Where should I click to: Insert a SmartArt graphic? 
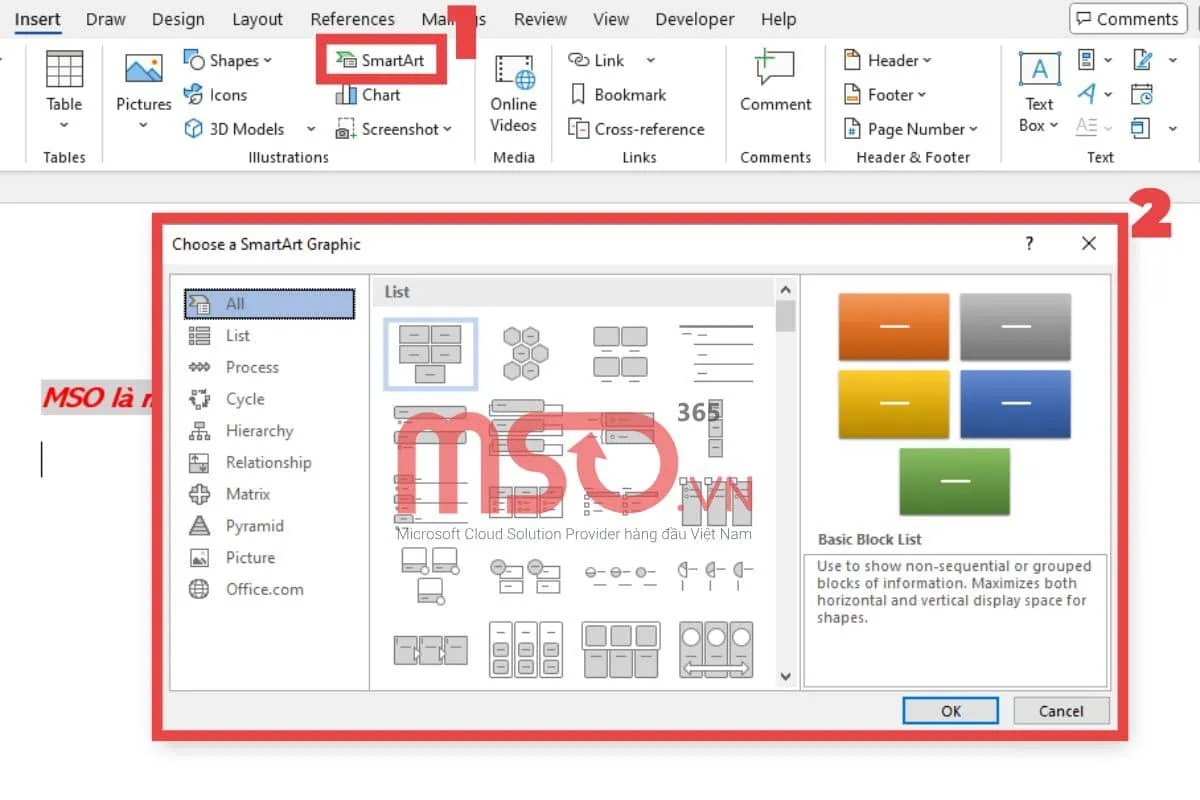pos(380,60)
